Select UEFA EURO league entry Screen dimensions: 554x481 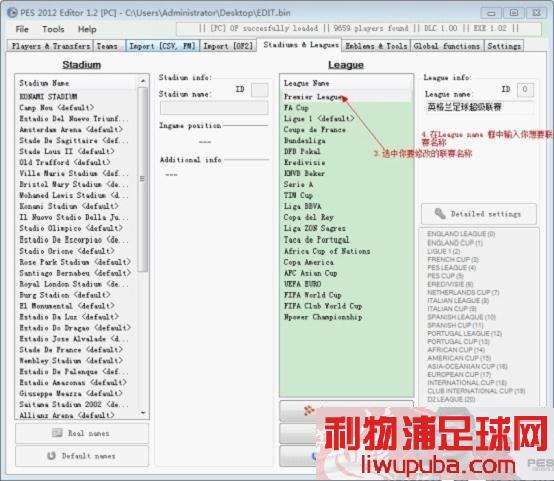click(x=346, y=284)
